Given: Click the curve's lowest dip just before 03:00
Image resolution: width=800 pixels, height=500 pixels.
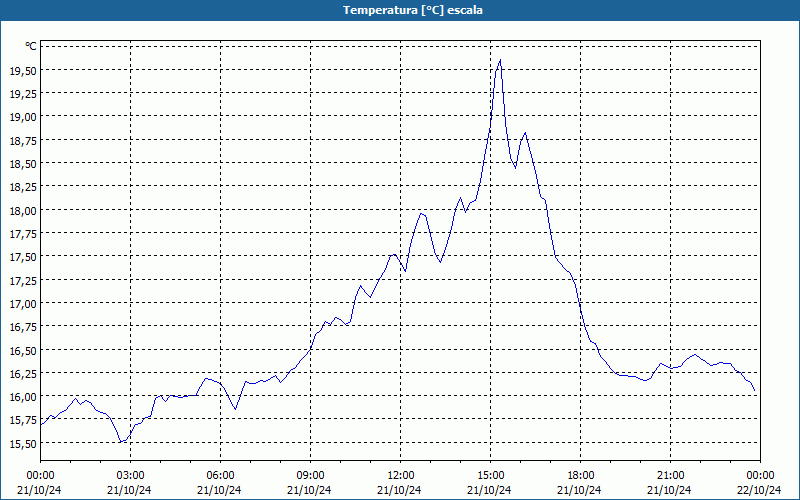Looking at the screenshot, I should click(x=120, y=442).
